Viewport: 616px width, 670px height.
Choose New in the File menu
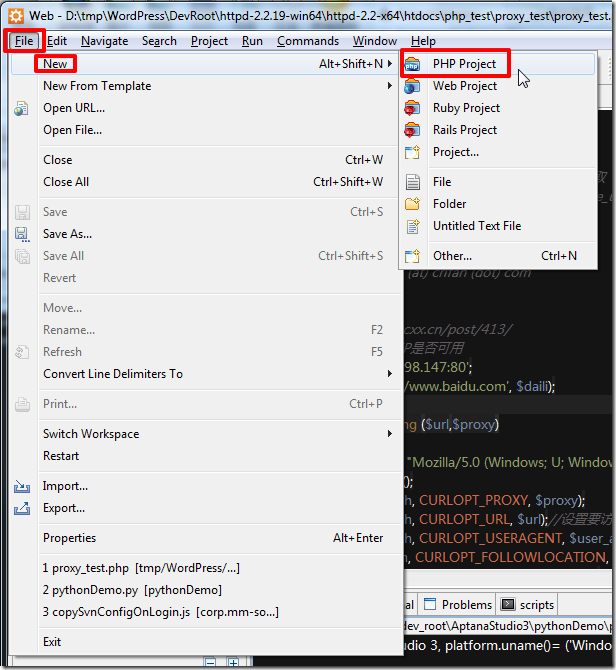[204, 64]
